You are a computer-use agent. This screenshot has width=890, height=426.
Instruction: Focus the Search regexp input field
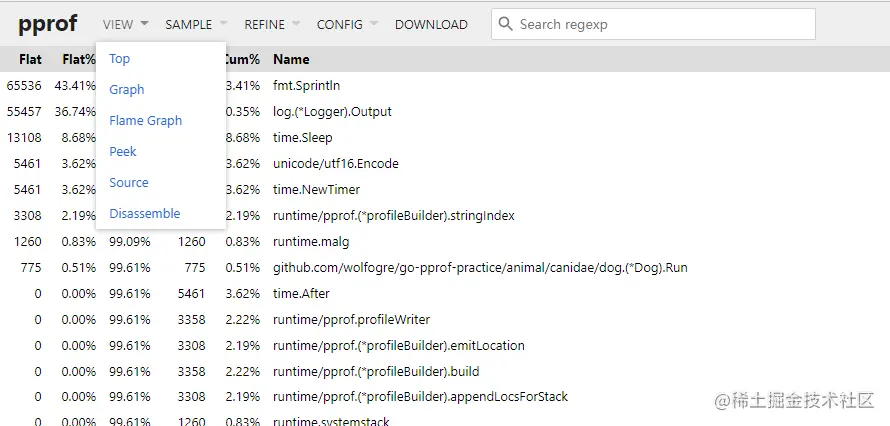pos(660,24)
